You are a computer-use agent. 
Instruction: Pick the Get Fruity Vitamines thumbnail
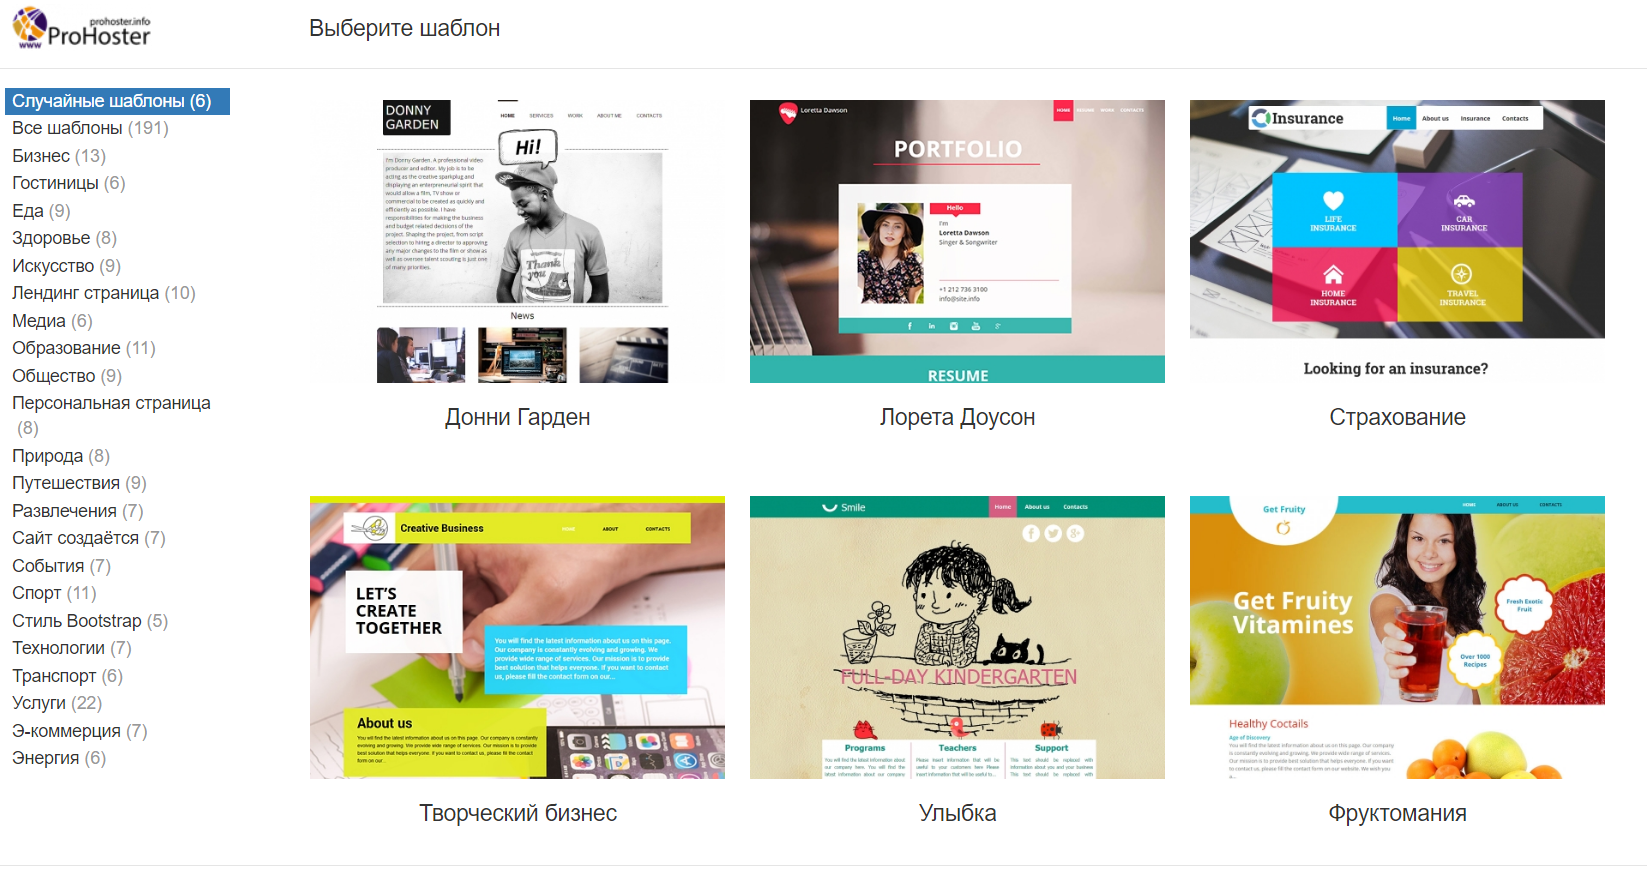[1397, 637]
